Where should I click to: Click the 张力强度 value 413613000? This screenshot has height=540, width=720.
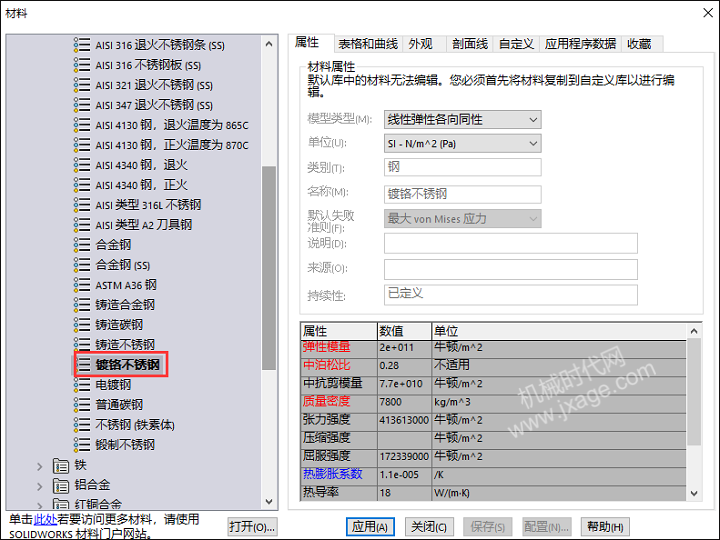404,420
